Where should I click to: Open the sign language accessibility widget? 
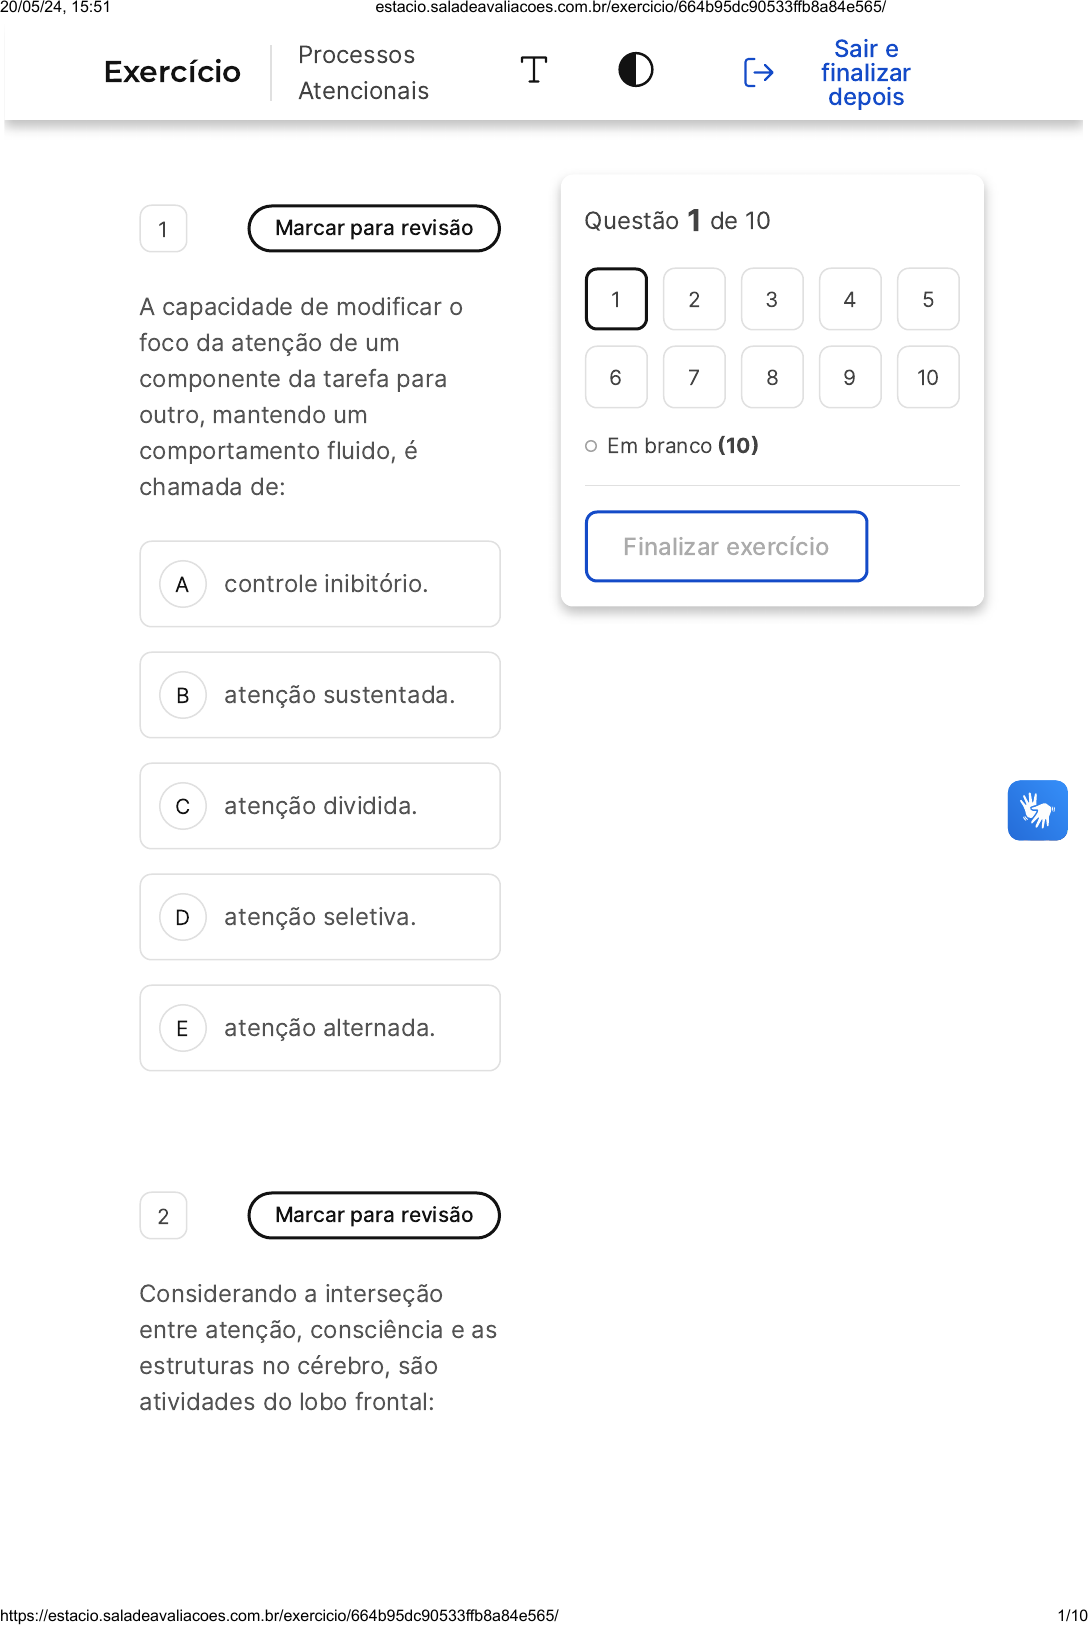(1037, 810)
